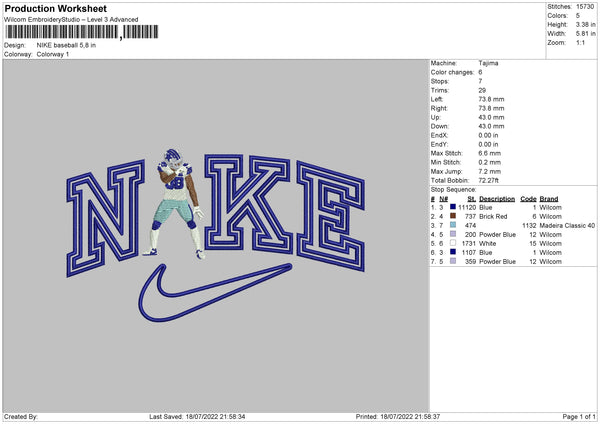Click the Production Worksheet title
The height and width of the screenshot is (424, 600).
click(56, 8)
